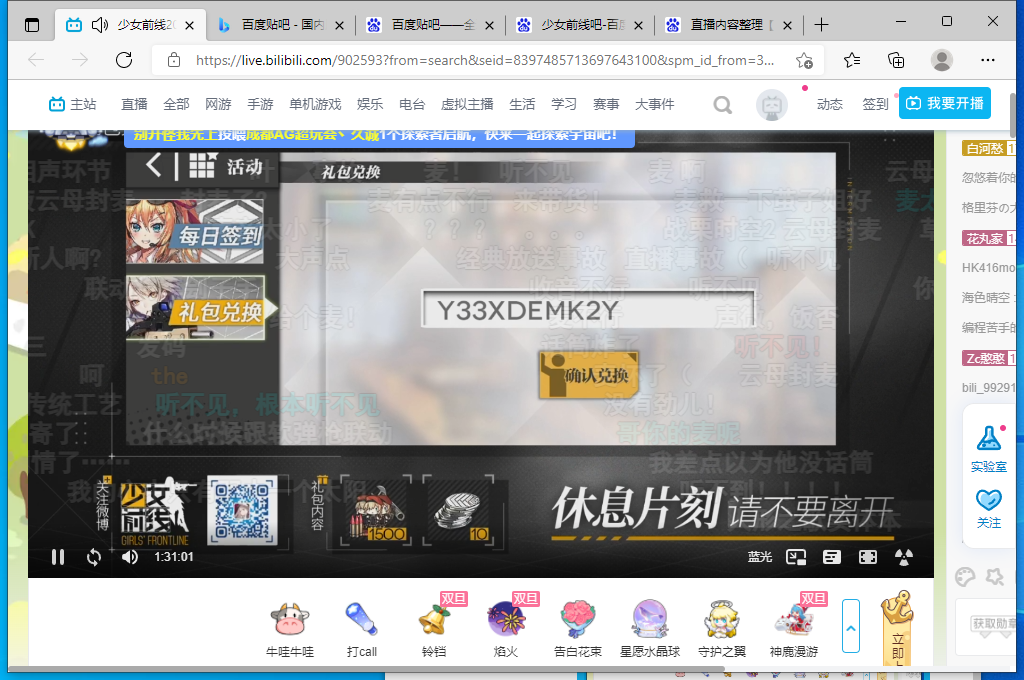This screenshot has width=1024, height=680.
Task: Close the 百度贴吧——全 tab
Action: point(489,25)
